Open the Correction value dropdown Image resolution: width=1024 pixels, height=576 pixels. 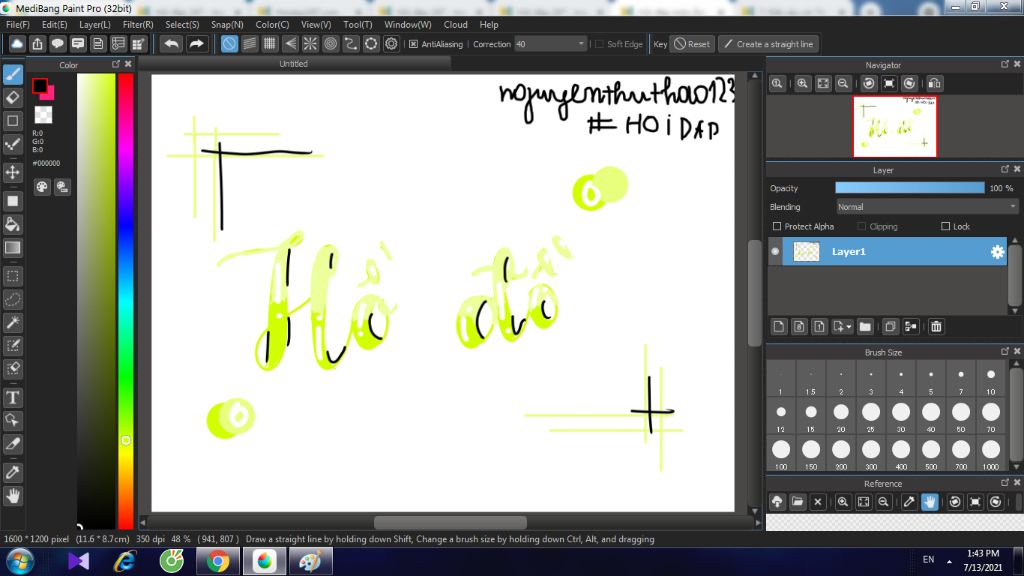551,44
